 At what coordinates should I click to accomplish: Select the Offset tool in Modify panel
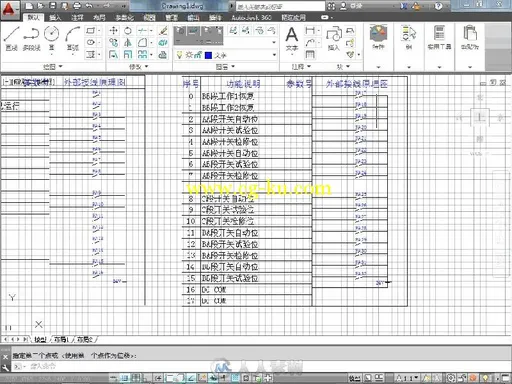point(163,55)
